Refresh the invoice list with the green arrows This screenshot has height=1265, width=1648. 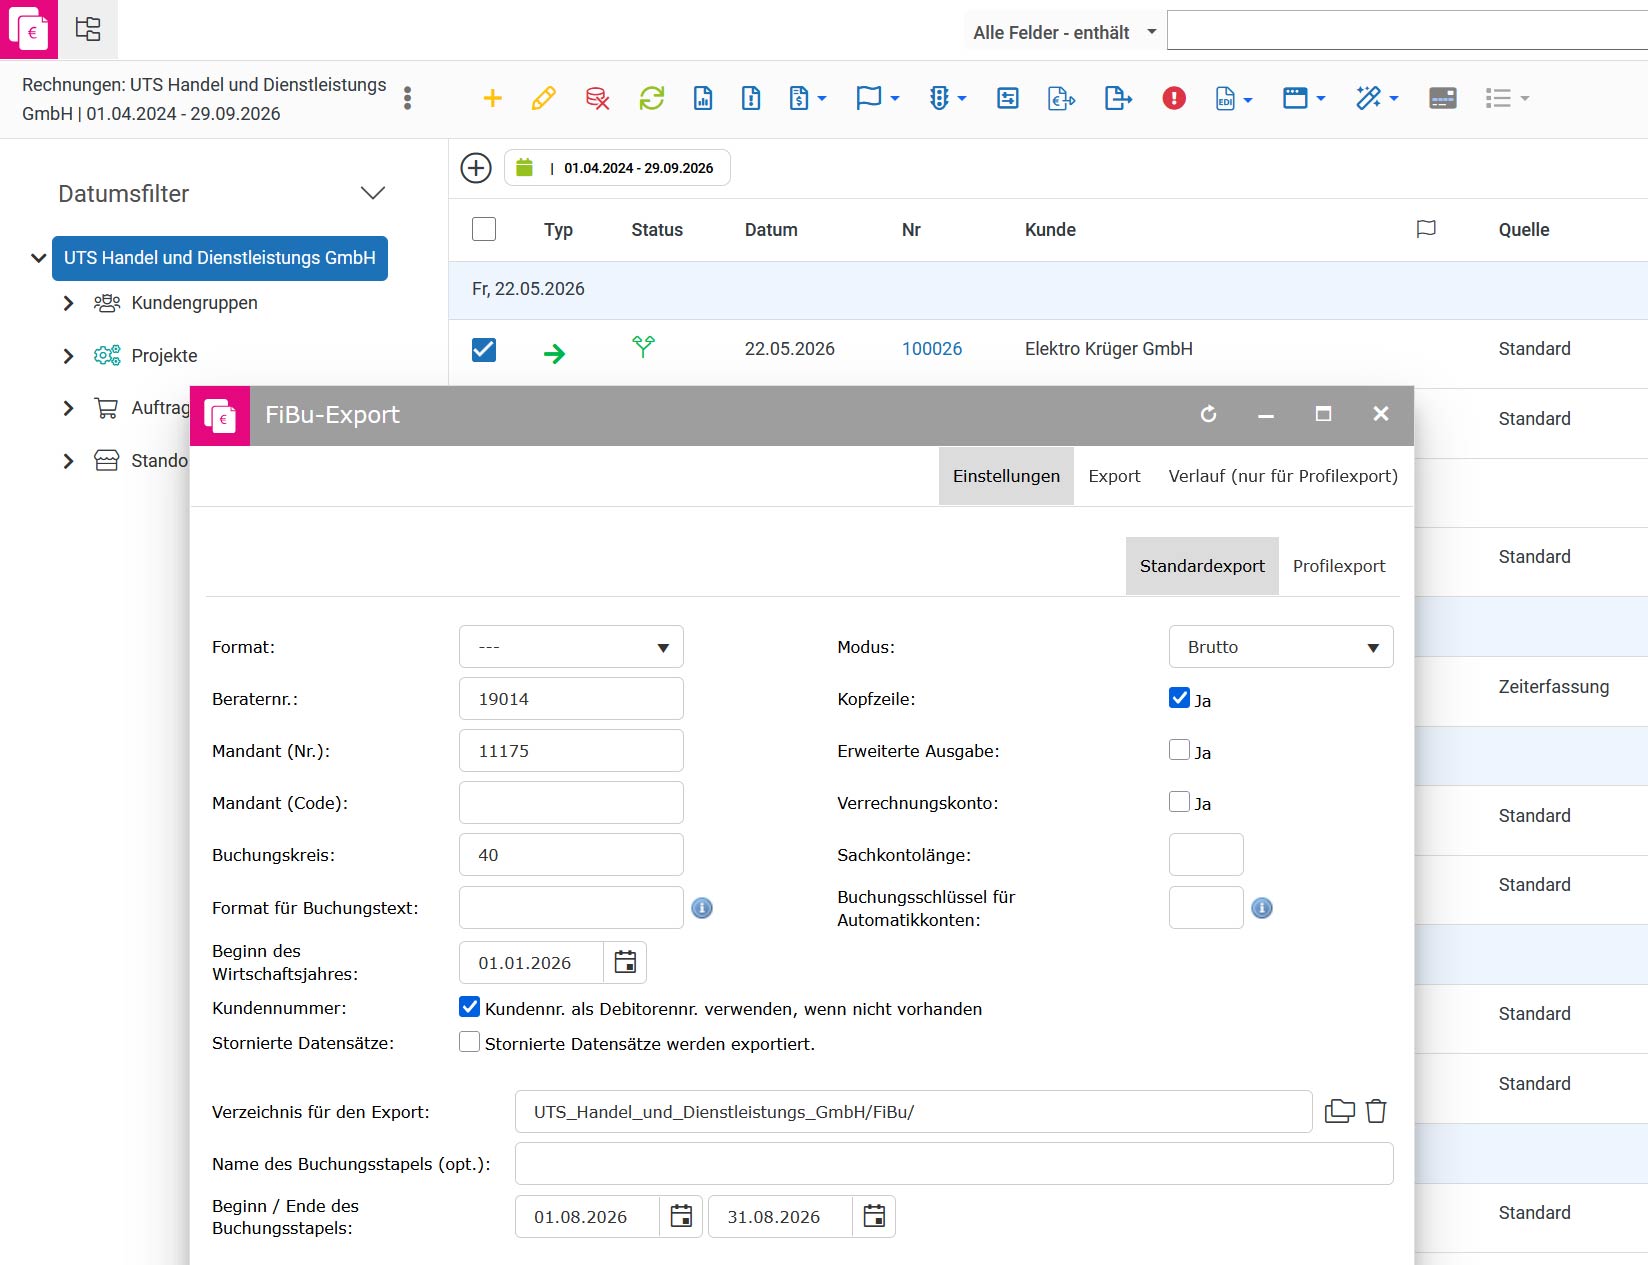coord(652,98)
